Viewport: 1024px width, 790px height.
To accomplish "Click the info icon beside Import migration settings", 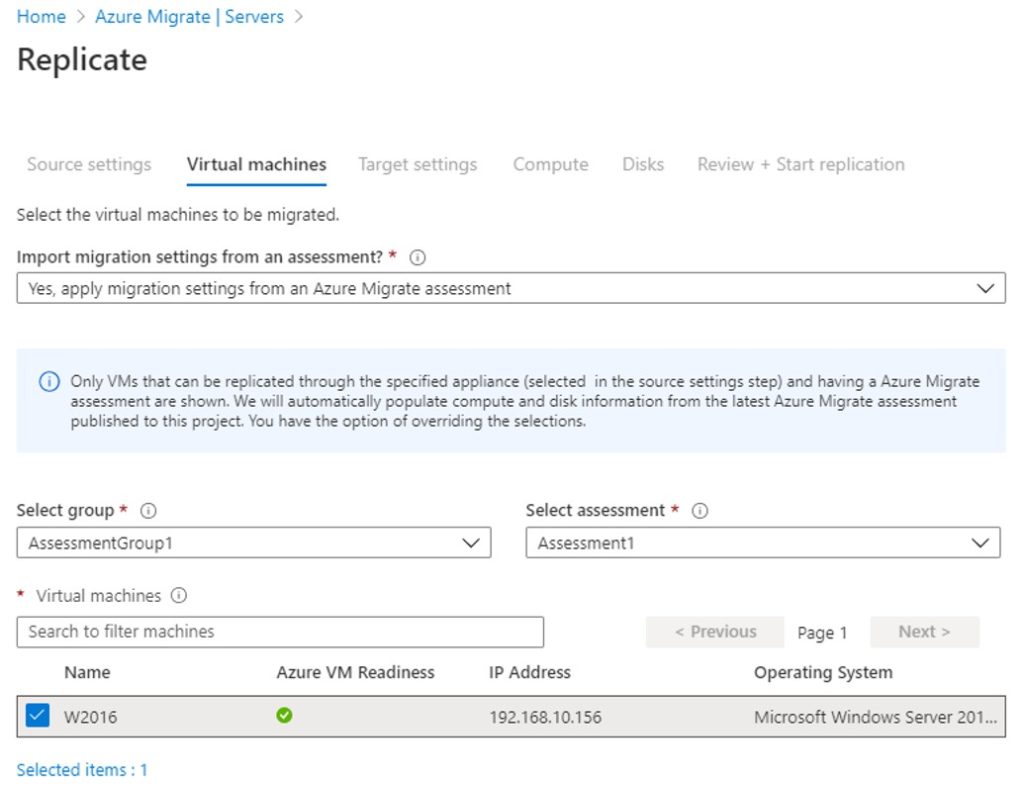I will click(417, 257).
